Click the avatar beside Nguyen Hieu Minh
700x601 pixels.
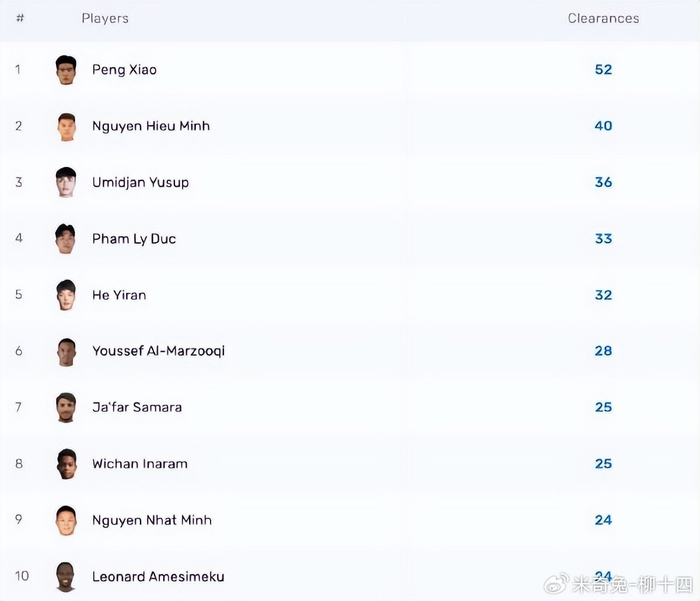tap(66, 126)
